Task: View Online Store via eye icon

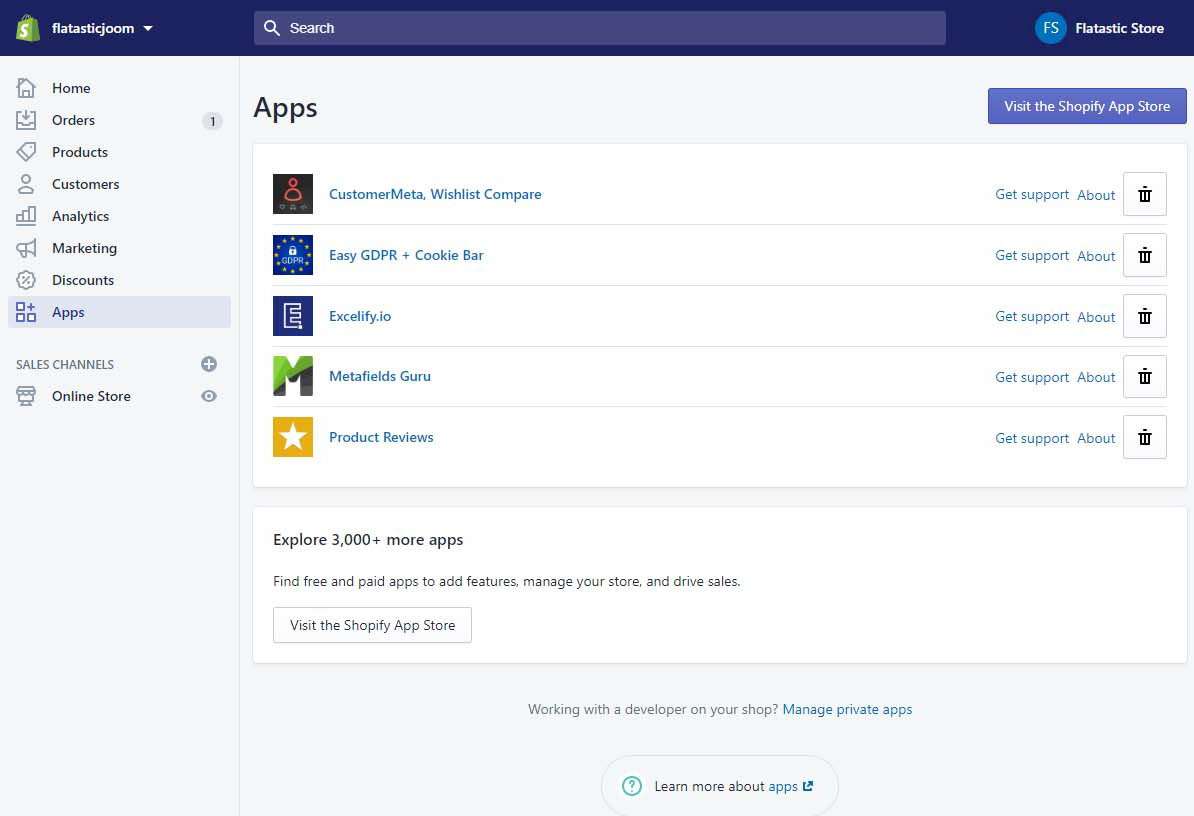Action: (209, 396)
